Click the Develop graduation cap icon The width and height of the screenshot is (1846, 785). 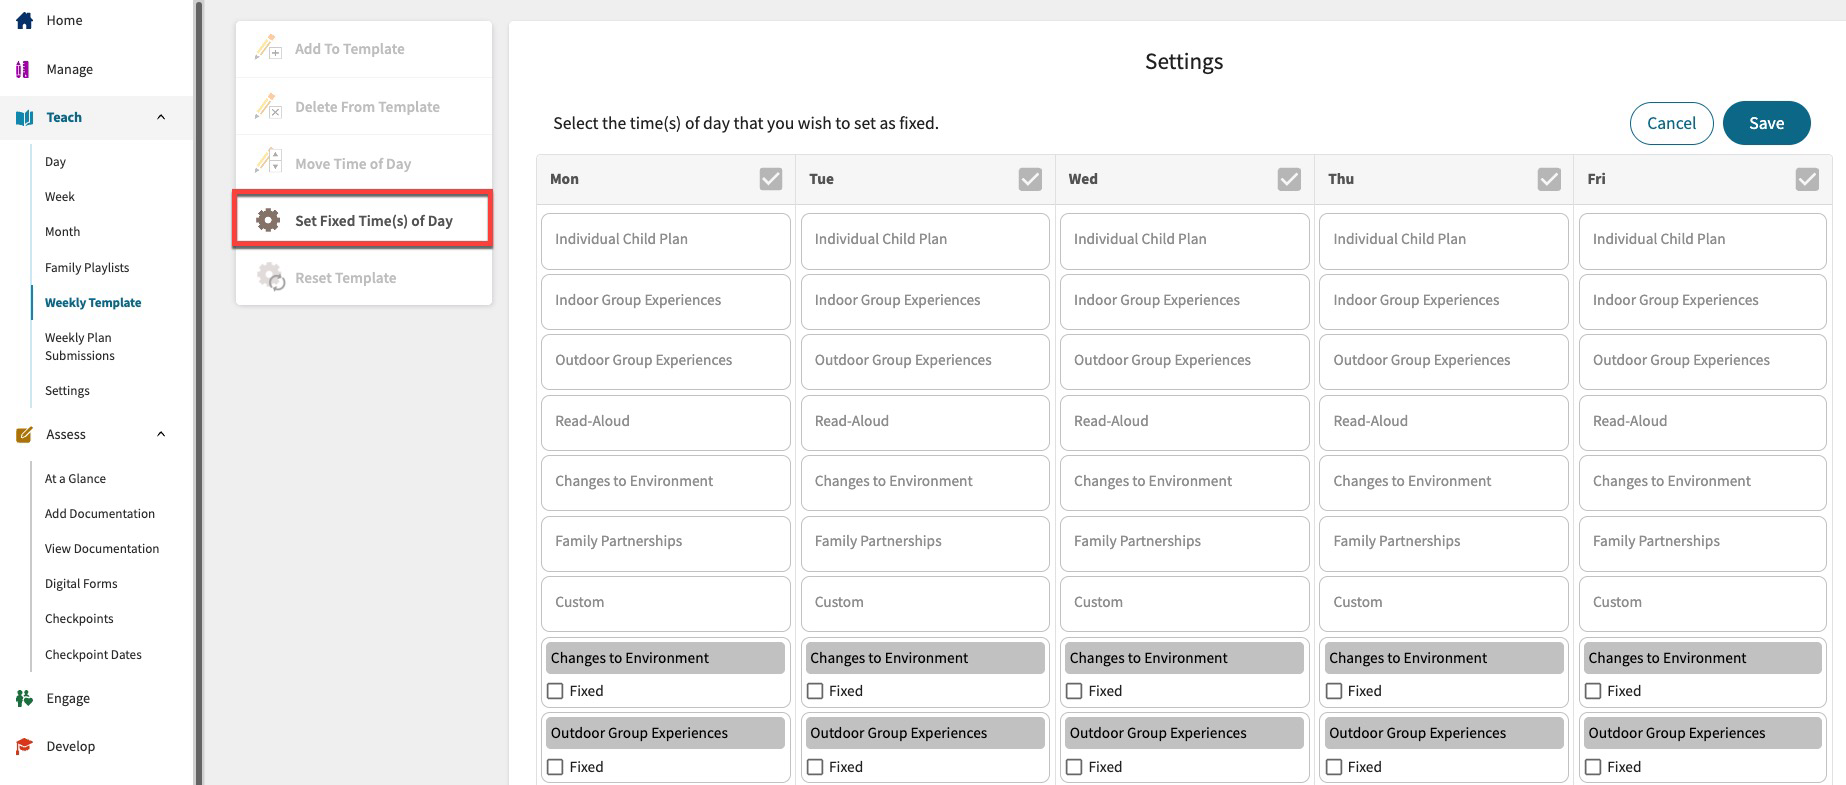coord(24,746)
